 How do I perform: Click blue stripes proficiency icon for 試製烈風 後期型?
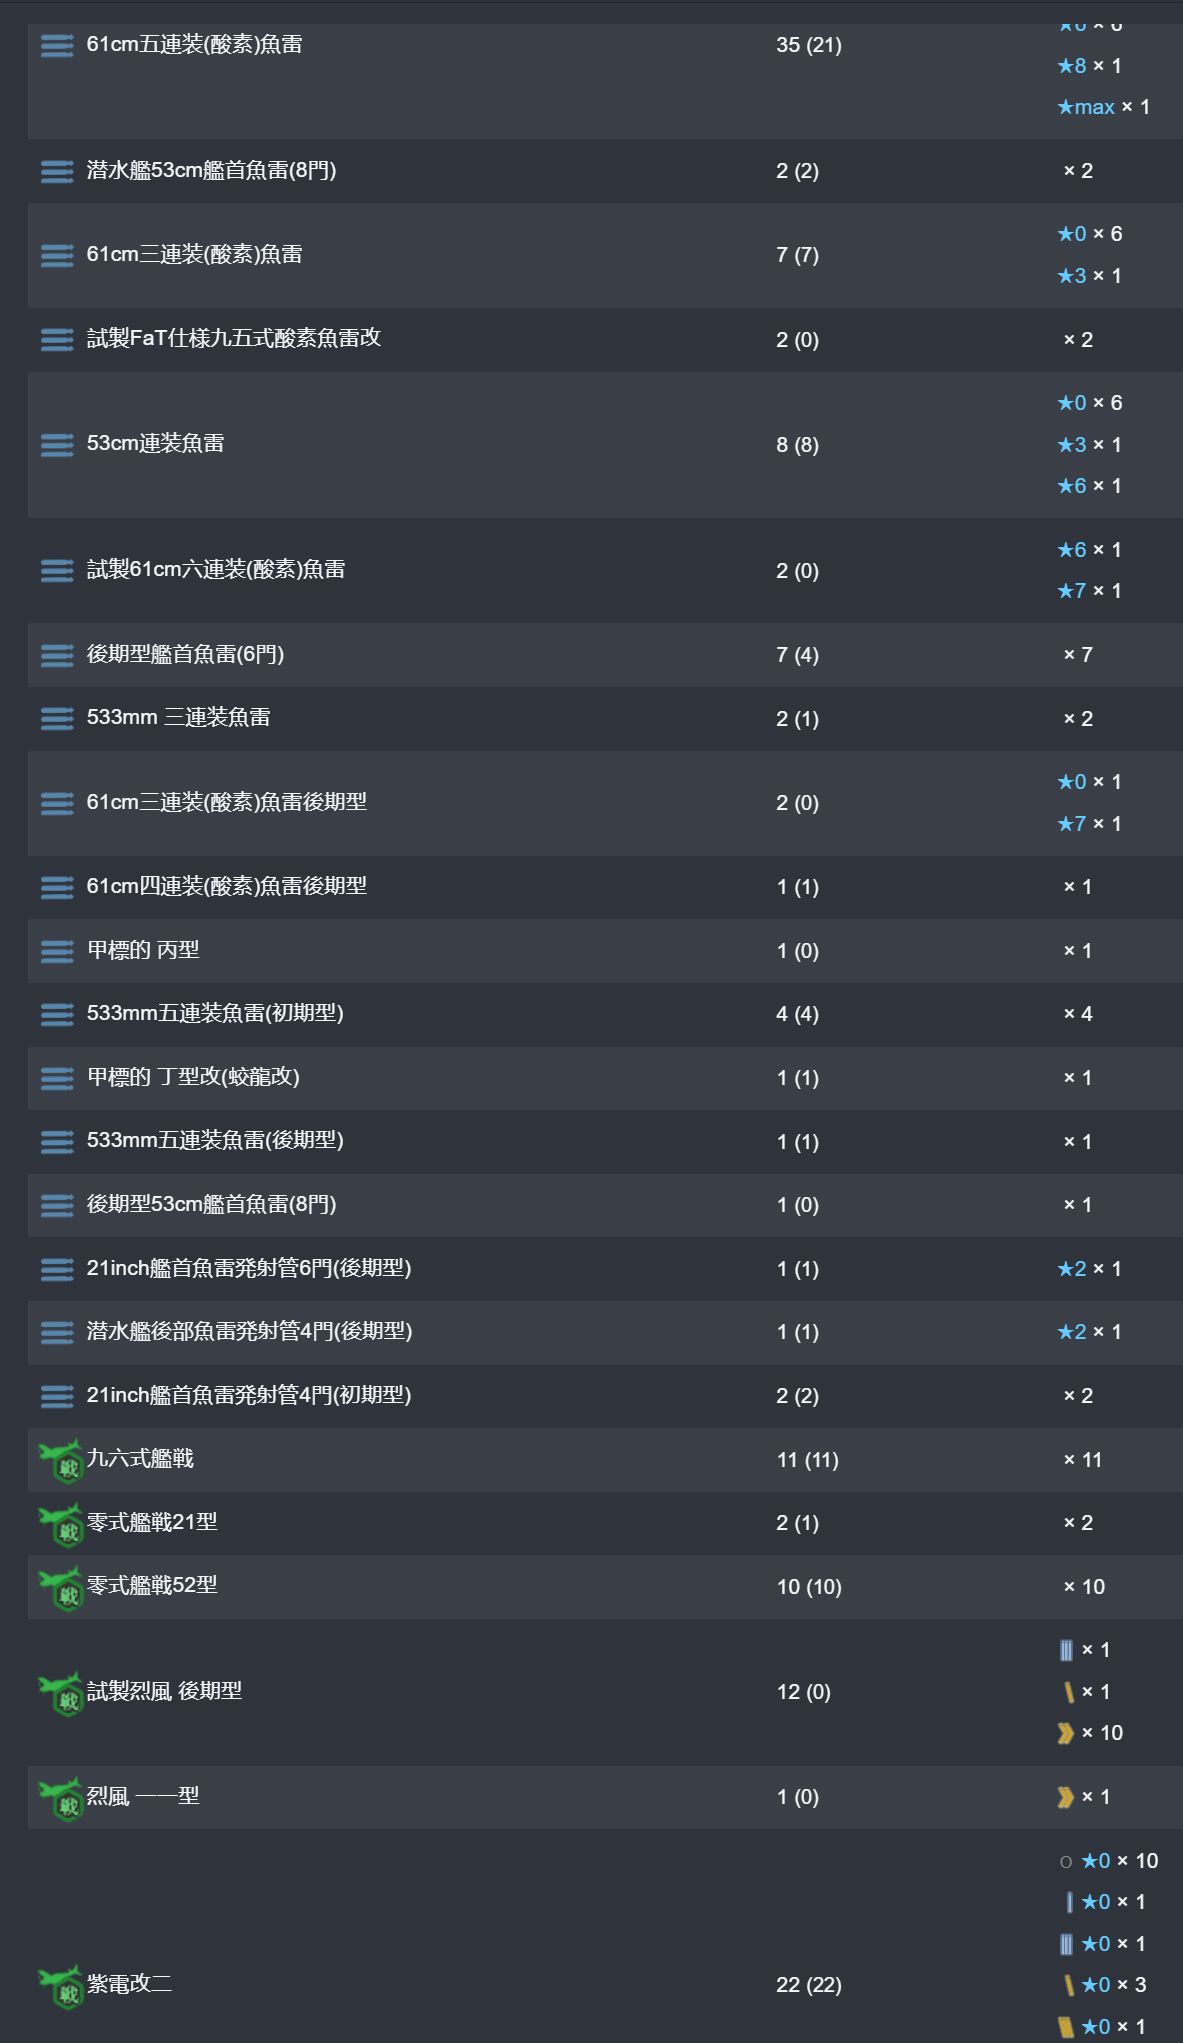1066,1650
